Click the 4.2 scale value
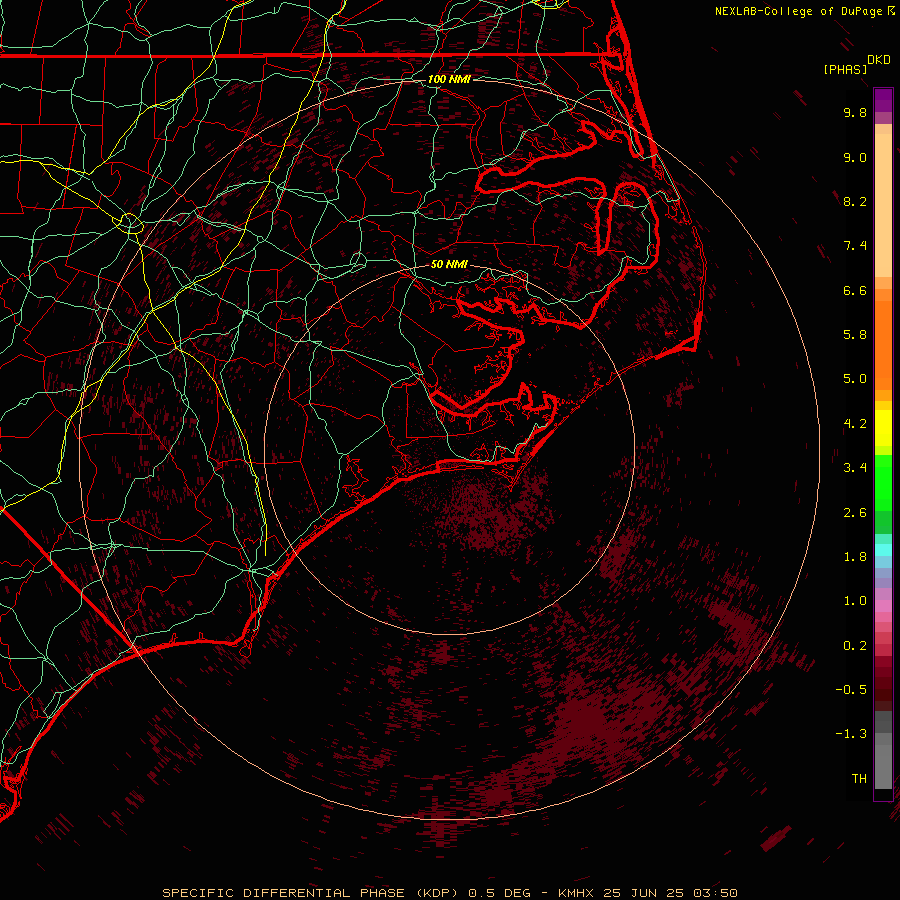The height and width of the screenshot is (900, 900). (855, 424)
